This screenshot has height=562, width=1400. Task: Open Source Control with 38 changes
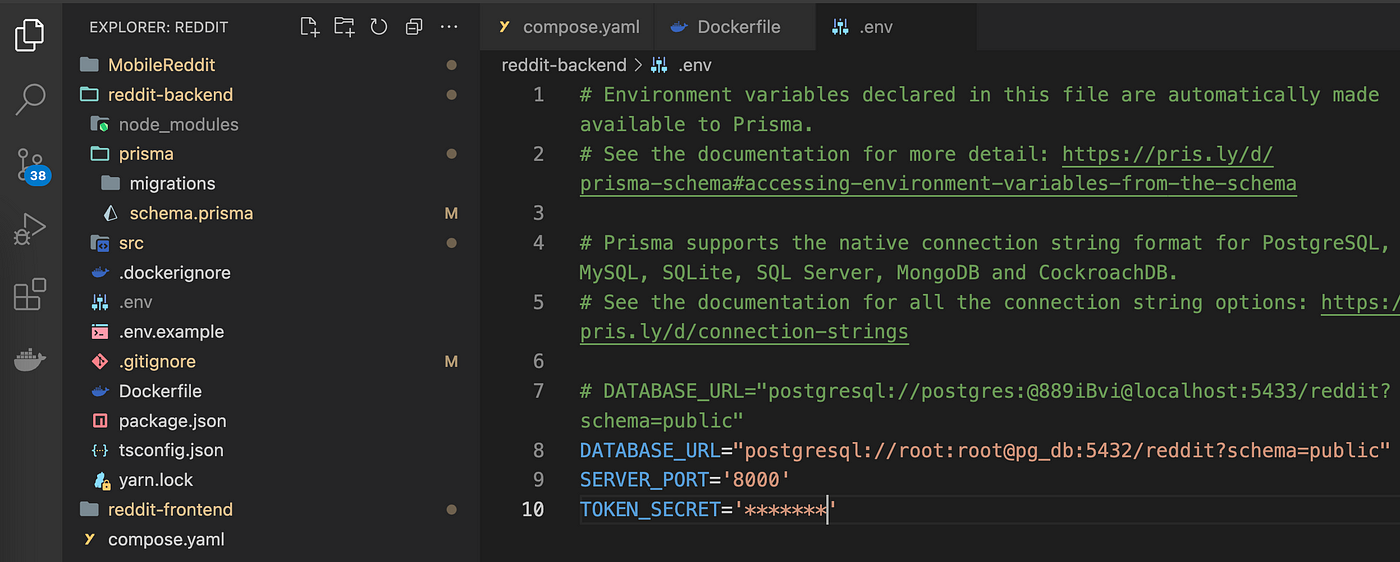[30, 165]
